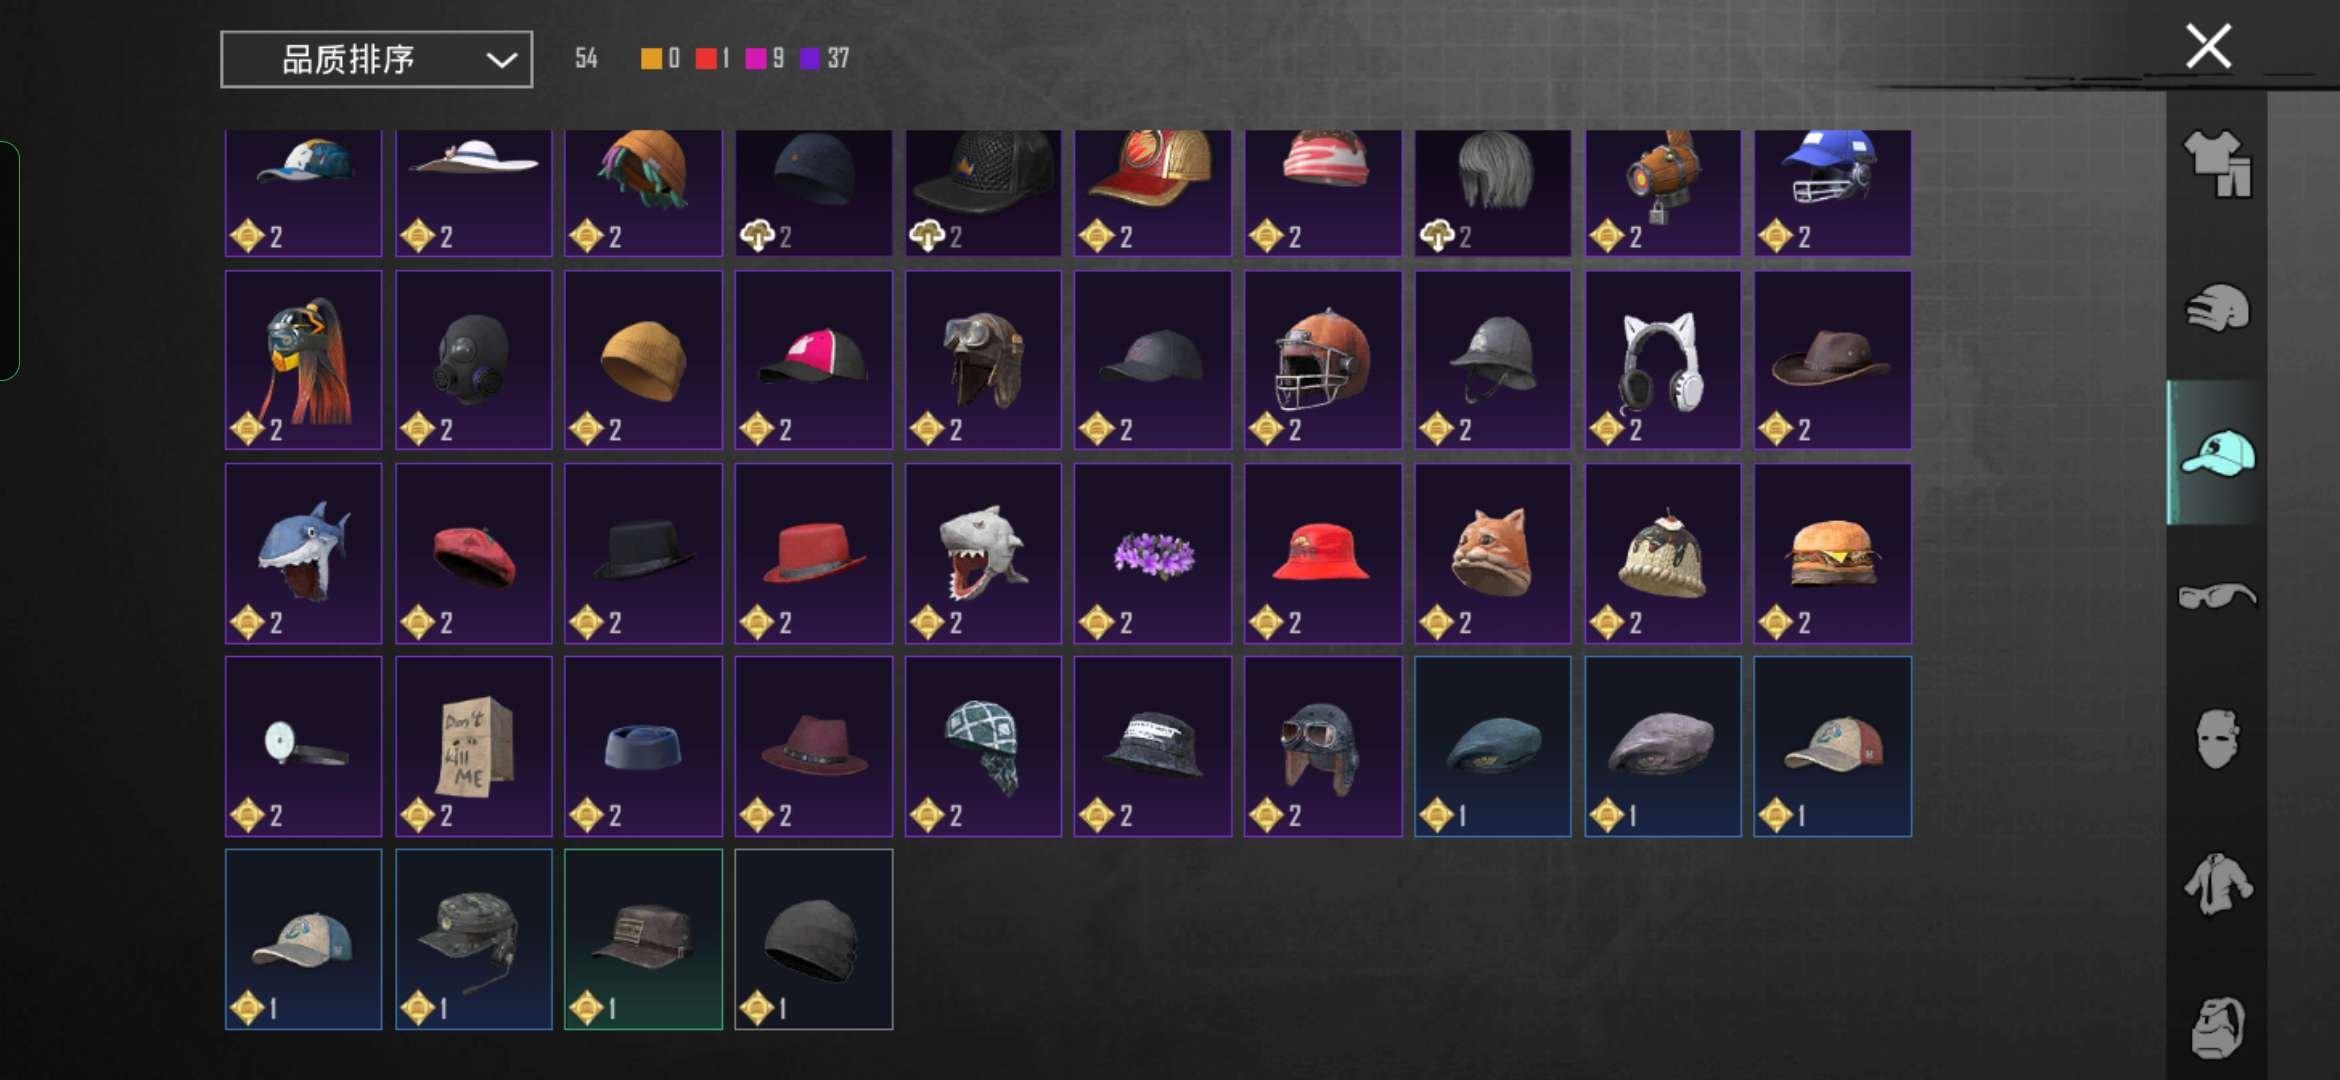Select the black gas mask item
The image size is (2340, 1080).
[x=473, y=360]
